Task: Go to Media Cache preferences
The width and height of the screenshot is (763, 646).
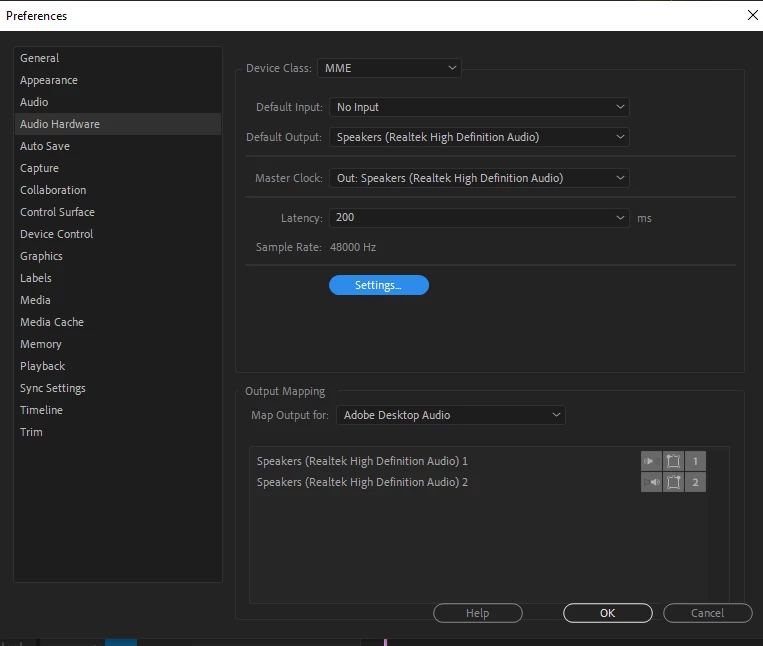Action: pyautogui.click(x=118, y=322)
